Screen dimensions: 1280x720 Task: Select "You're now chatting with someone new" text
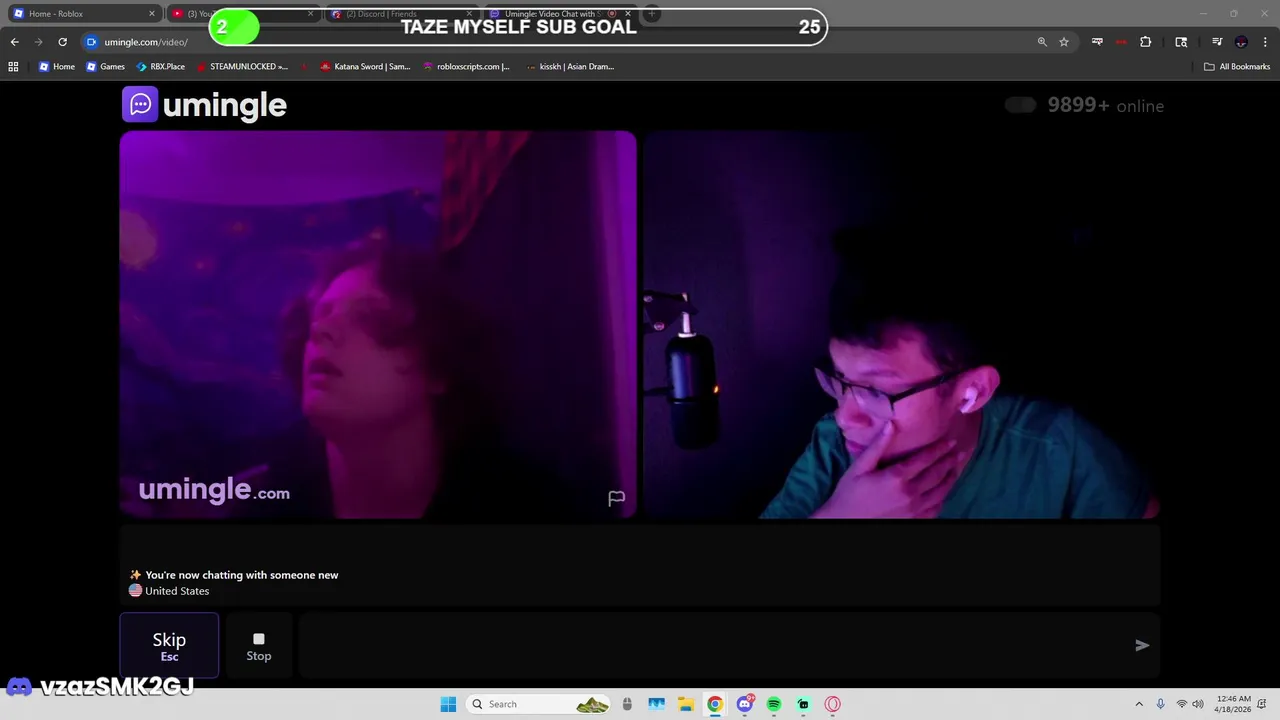[242, 575]
